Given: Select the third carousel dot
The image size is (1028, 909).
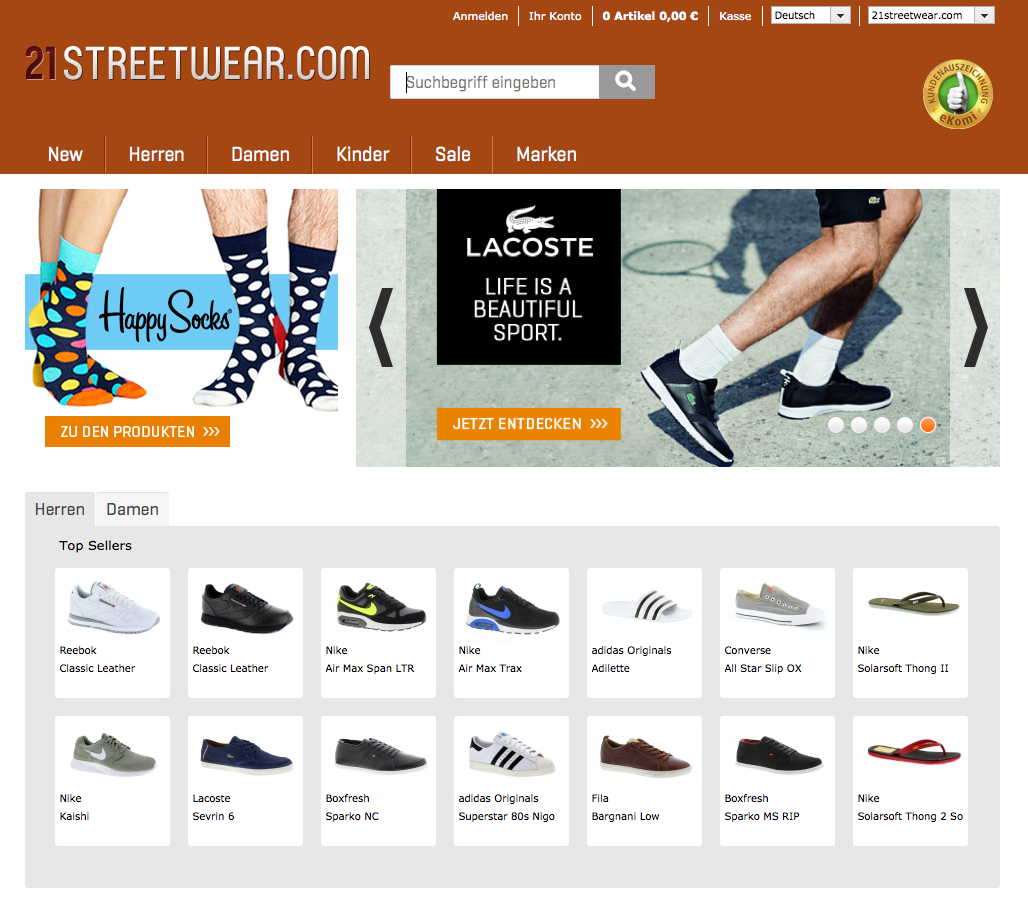Looking at the screenshot, I should click(882, 425).
